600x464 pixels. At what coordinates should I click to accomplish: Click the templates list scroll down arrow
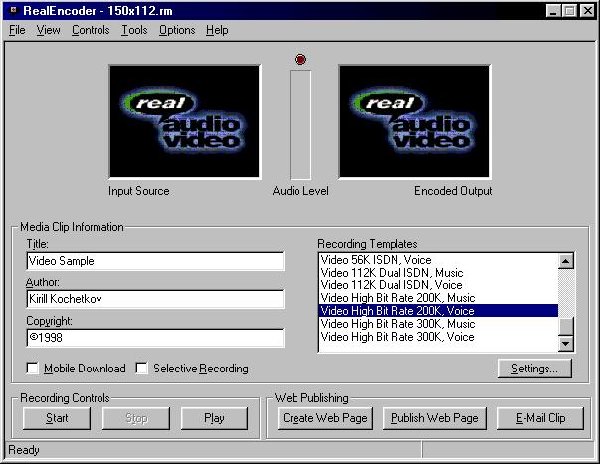(566, 344)
